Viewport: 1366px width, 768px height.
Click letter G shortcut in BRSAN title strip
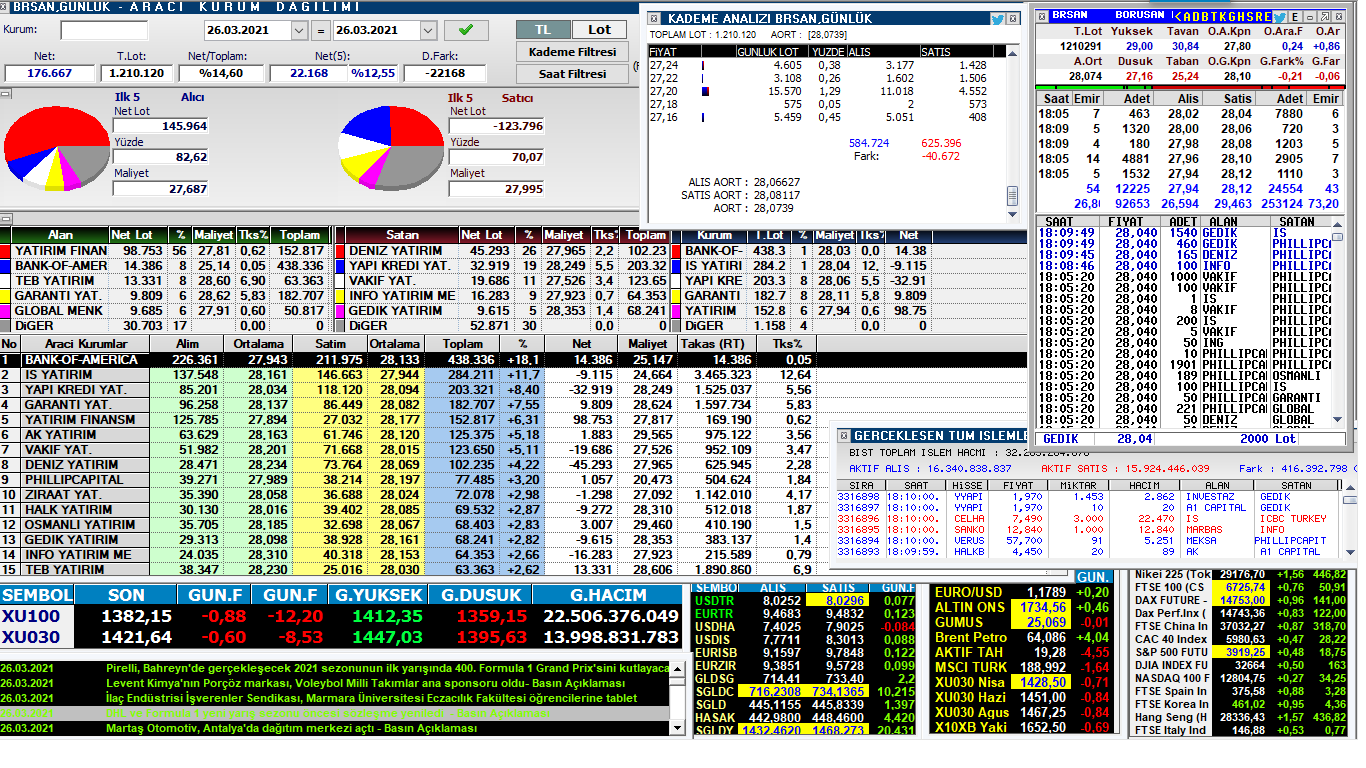pyautogui.click(x=1232, y=17)
